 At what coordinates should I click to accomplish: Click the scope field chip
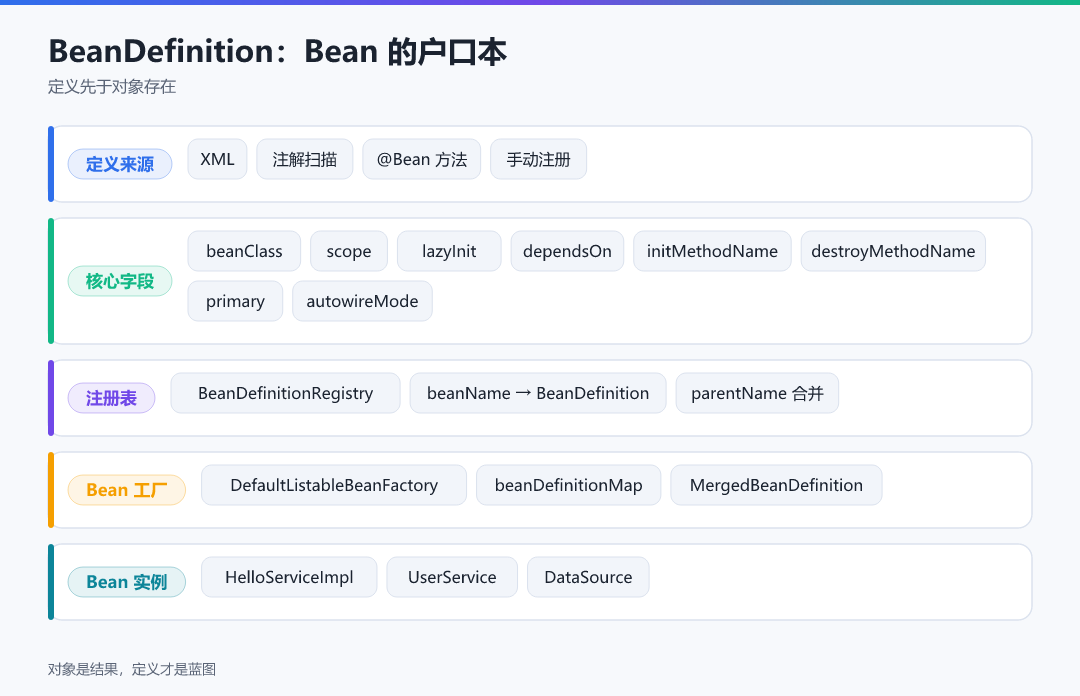(349, 251)
